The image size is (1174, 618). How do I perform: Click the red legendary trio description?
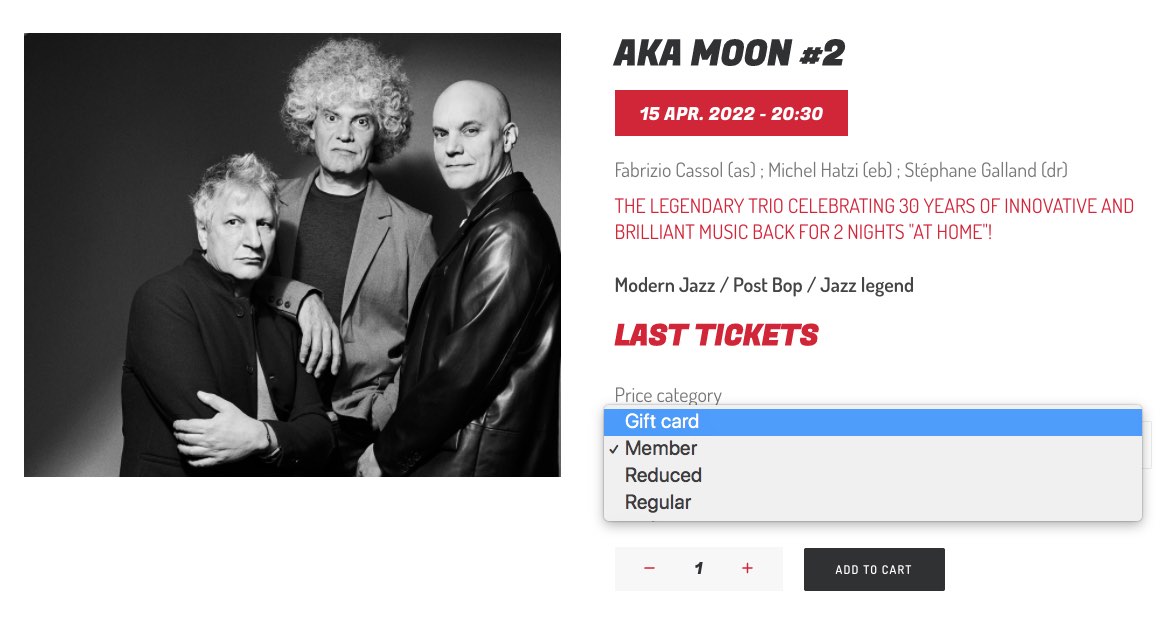click(x=874, y=220)
